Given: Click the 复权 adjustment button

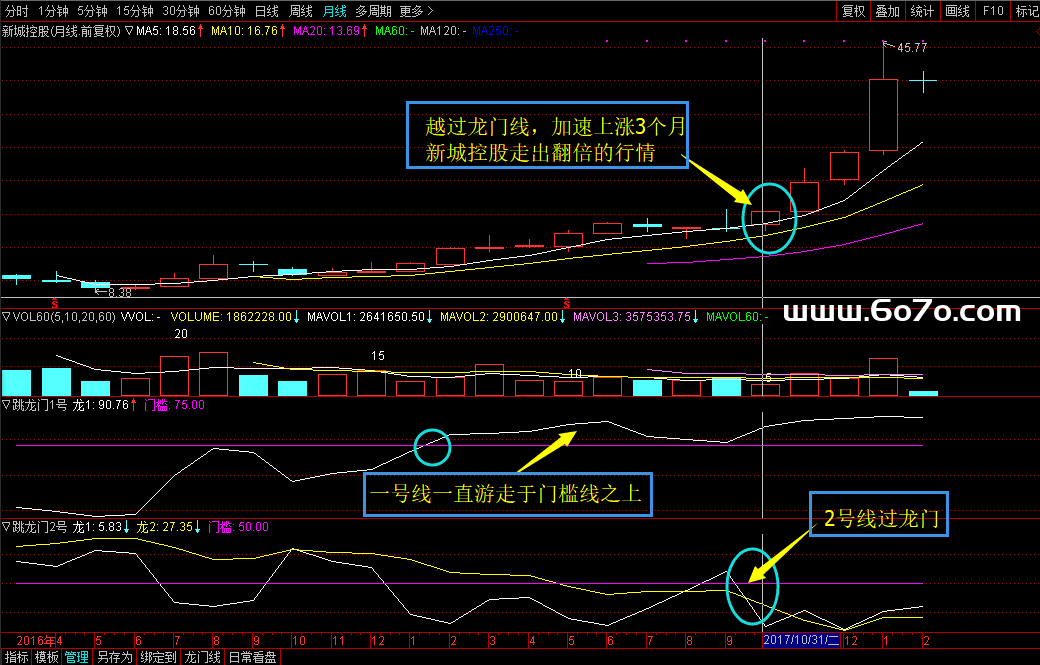Looking at the screenshot, I should 853,11.
